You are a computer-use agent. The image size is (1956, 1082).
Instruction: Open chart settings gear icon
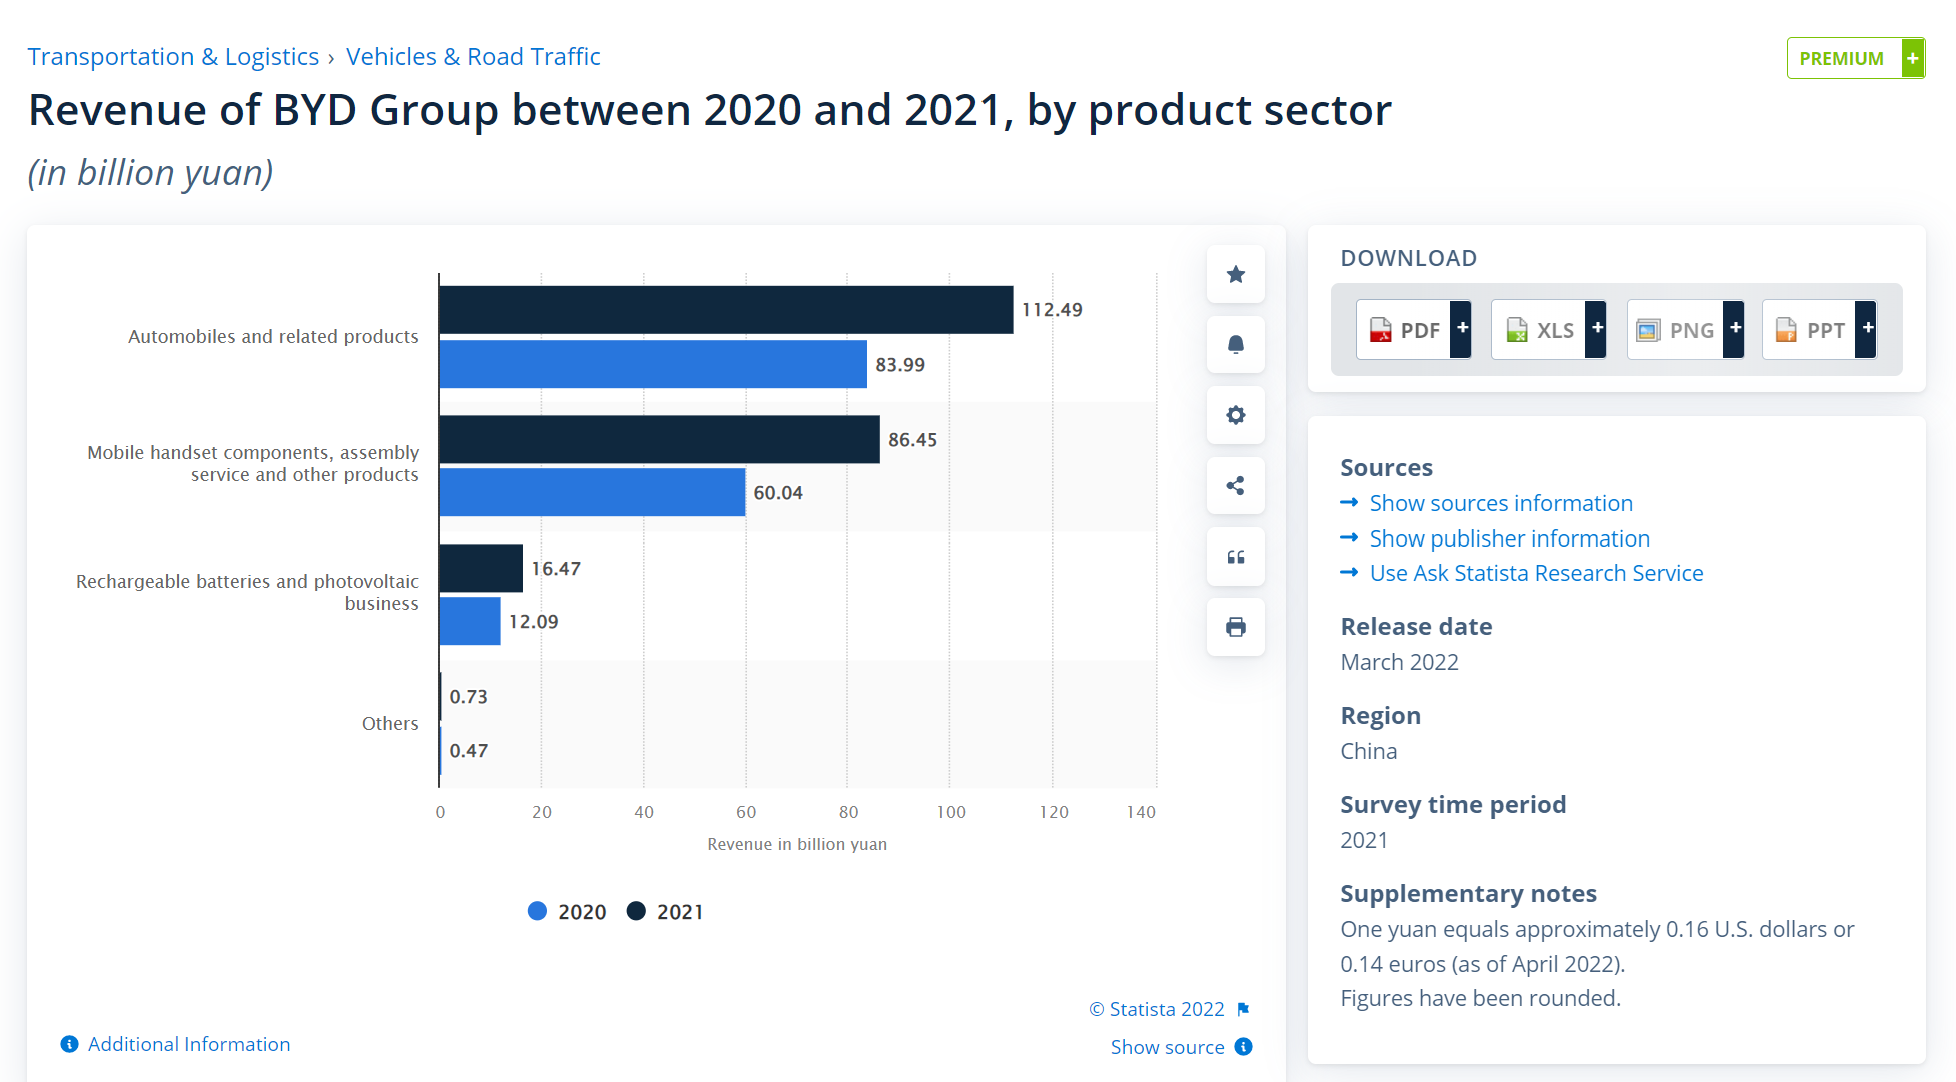coord(1235,415)
